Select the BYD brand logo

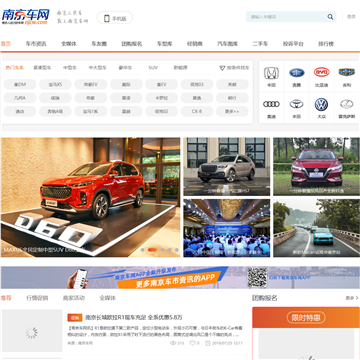click(321, 72)
